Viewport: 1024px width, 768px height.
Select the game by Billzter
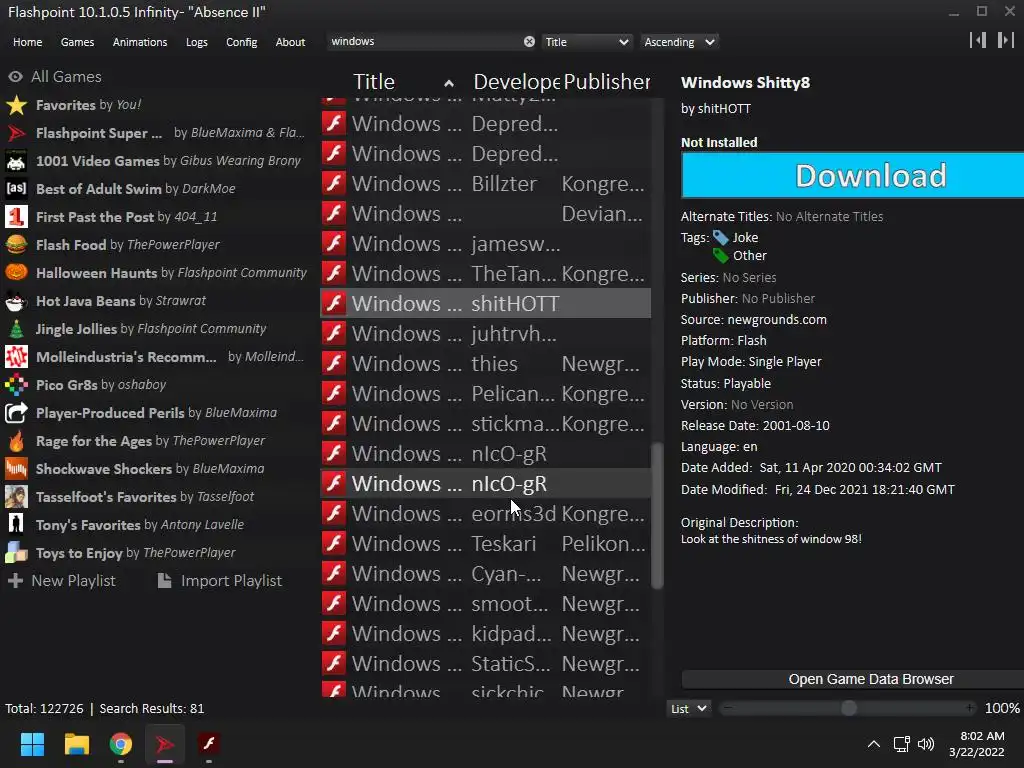[485, 184]
